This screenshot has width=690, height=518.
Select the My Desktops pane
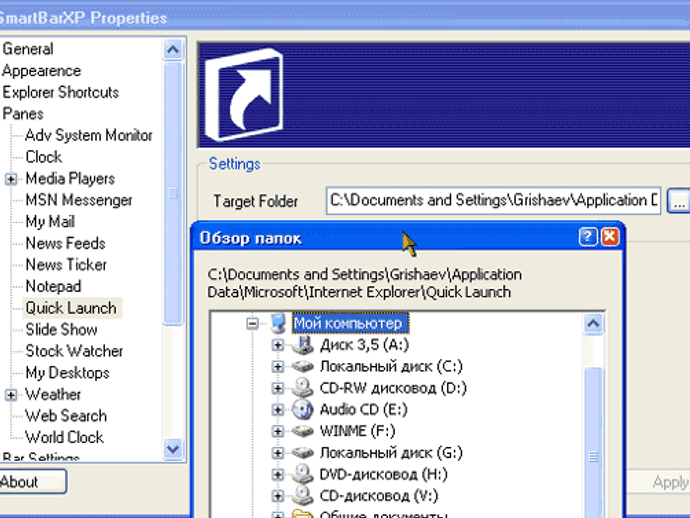coord(67,373)
